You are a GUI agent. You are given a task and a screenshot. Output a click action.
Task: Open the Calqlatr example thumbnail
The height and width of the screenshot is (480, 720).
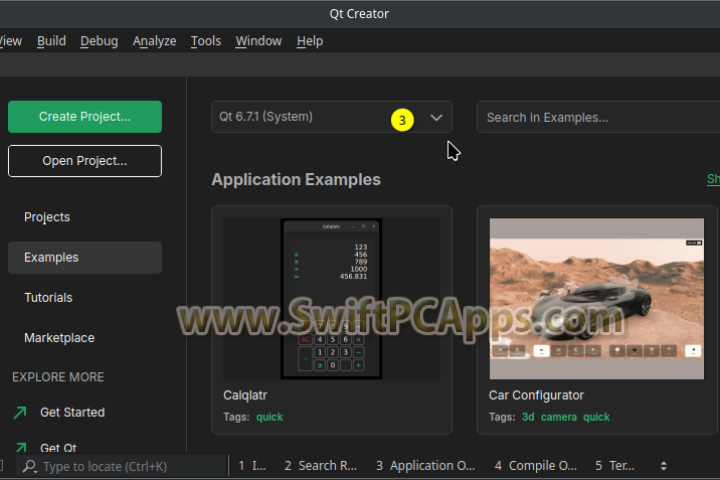[332, 299]
